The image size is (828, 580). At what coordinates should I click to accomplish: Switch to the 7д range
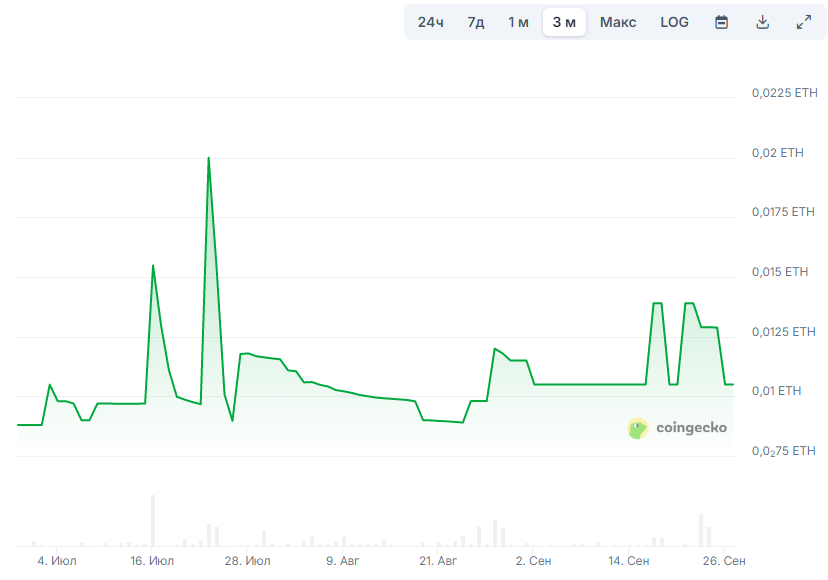tap(475, 22)
